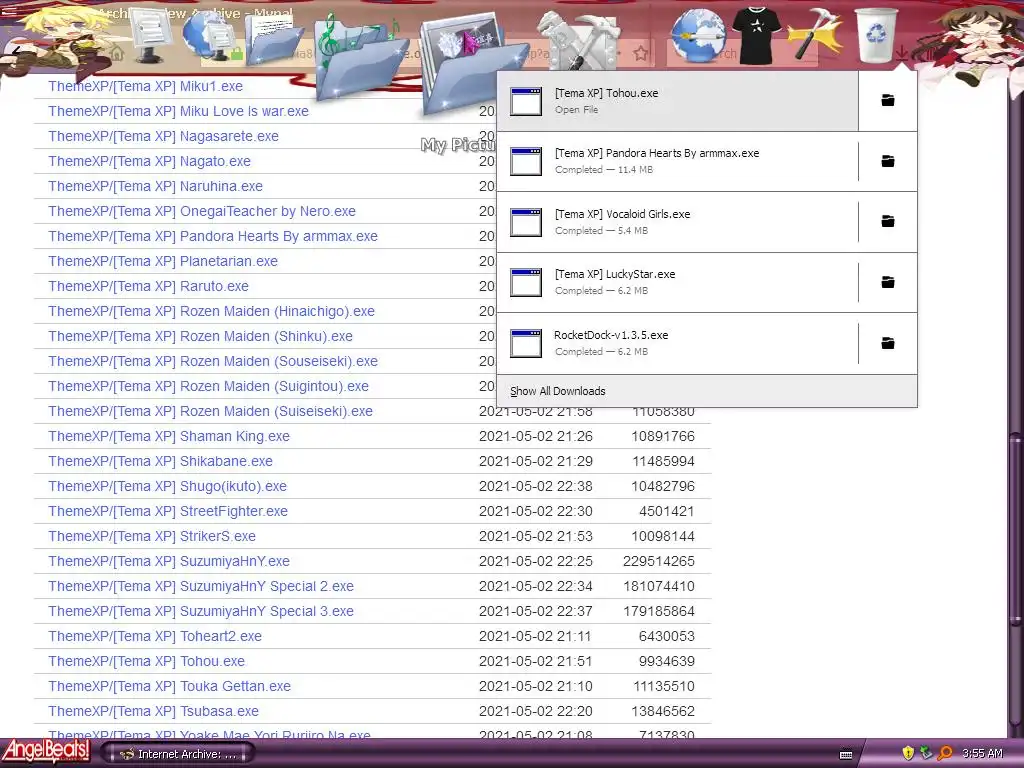The image size is (1024, 768).
Task: Download Shikabane.exe theme link
Action: tap(161, 461)
